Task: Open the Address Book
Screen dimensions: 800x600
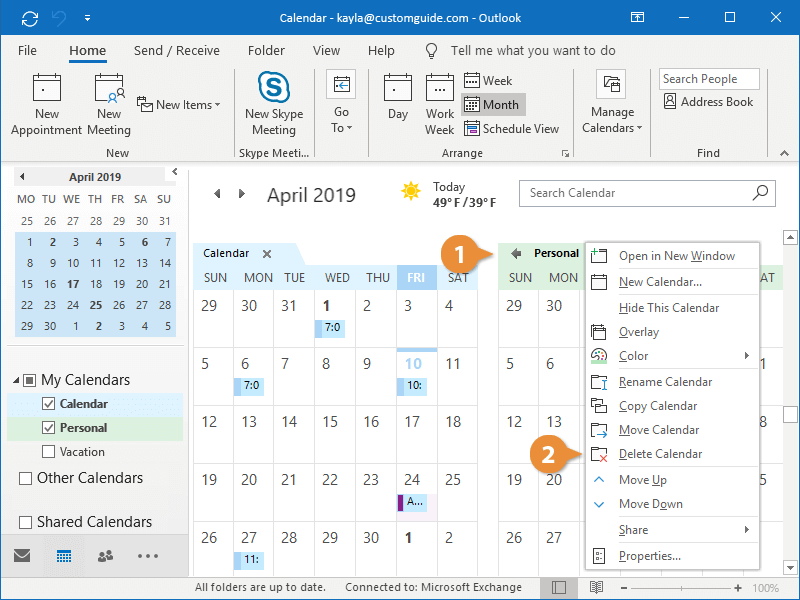Action: click(x=708, y=102)
